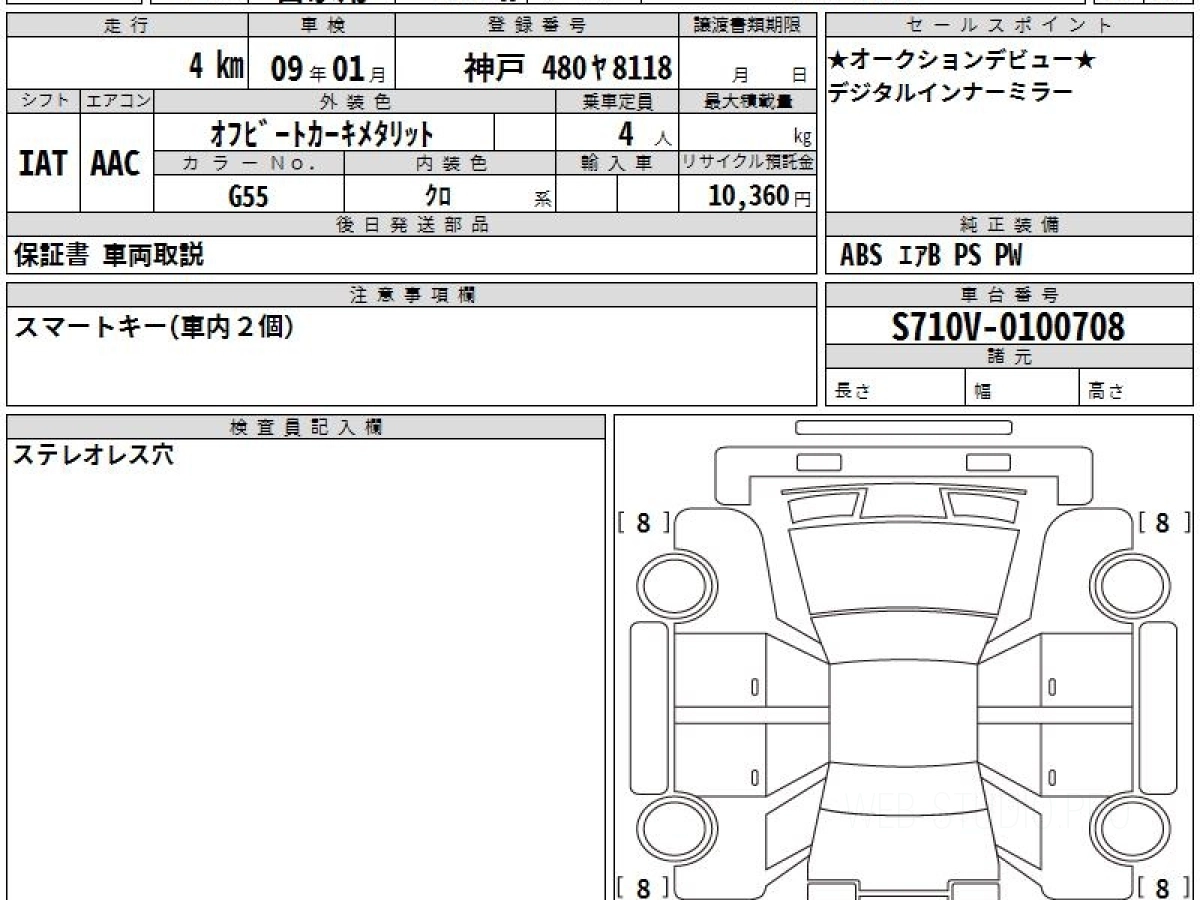
Task: Click the "最大積載量" header
Action: click(748, 101)
